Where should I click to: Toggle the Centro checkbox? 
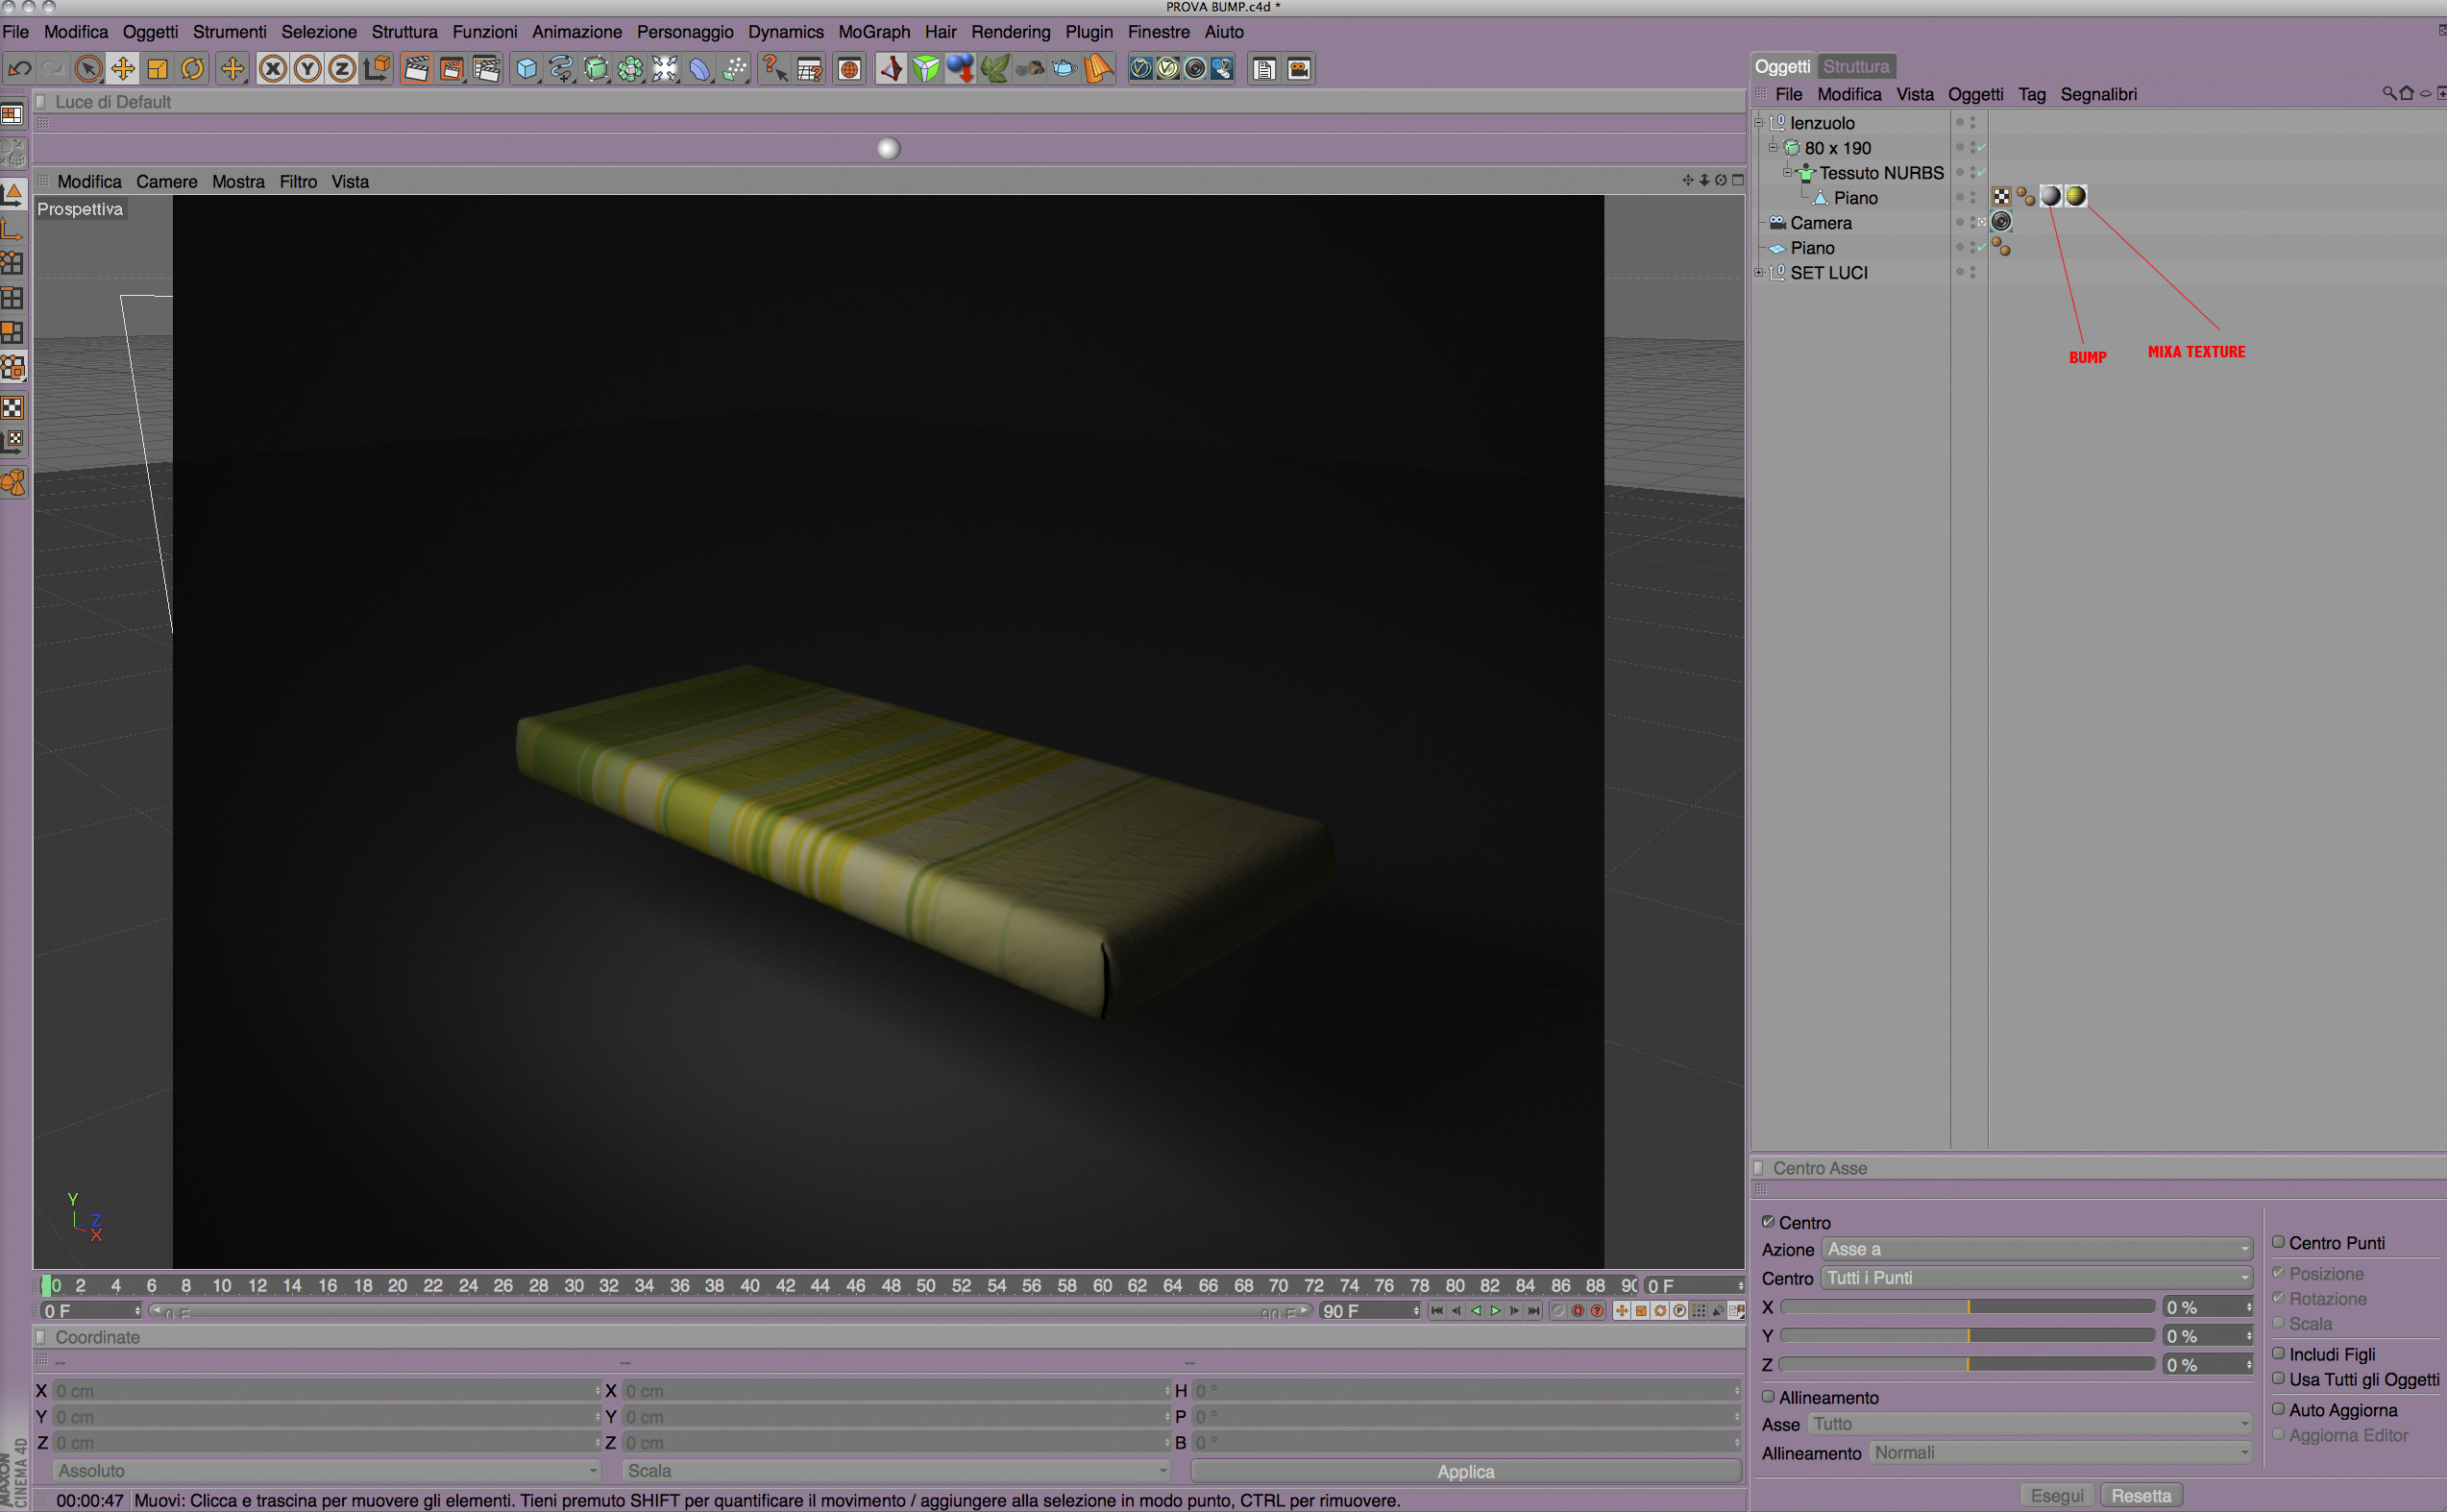[x=1768, y=1222]
